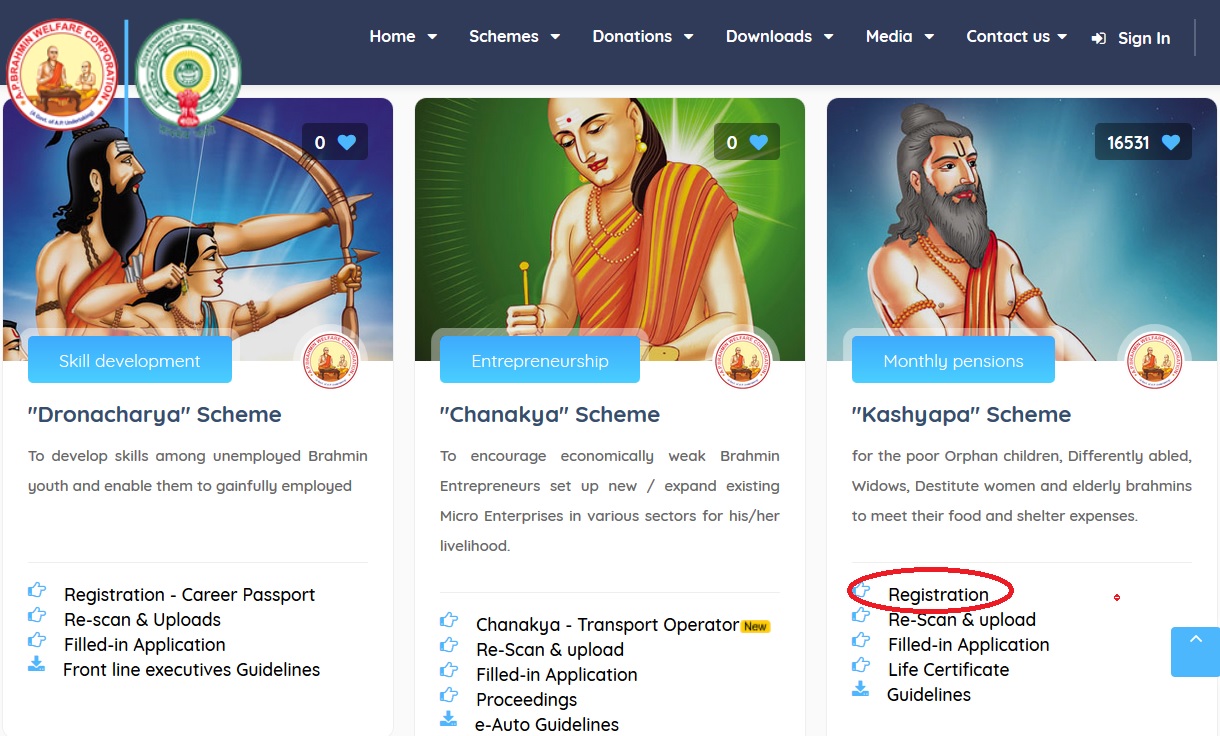Screen dimensions: 1220x736
Task: Open Chanakya - Transport Operator link
Action: tap(607, 624)
